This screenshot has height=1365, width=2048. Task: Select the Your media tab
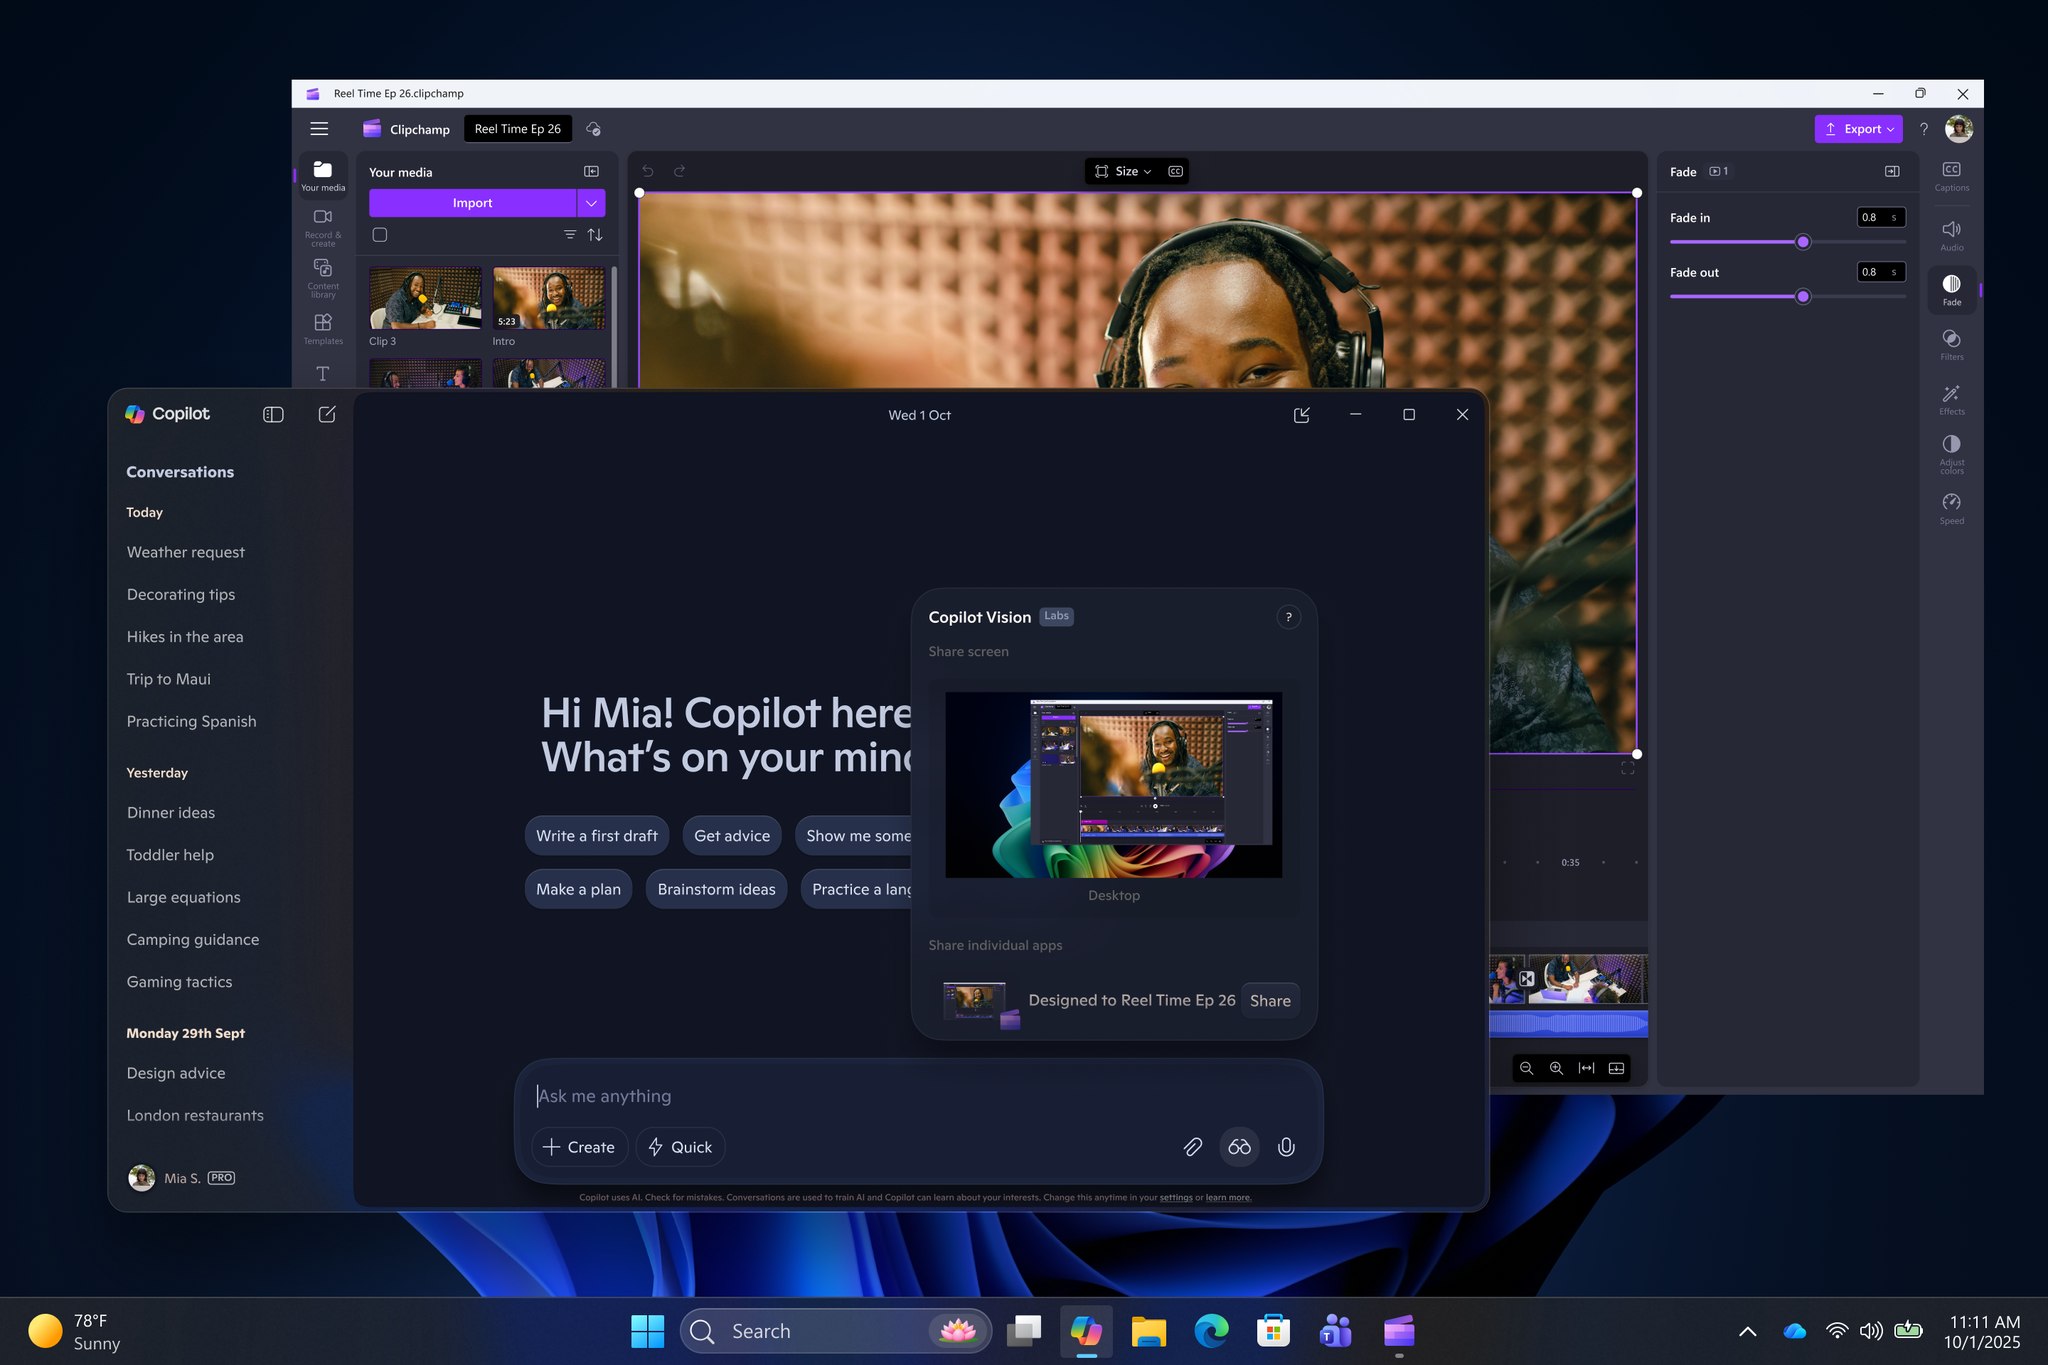pyautogui.click(x=323, y=175)
